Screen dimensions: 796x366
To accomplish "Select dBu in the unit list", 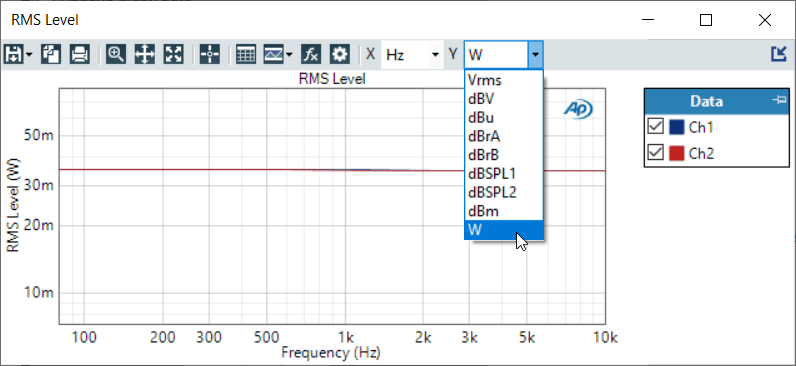I will tap(504, 117).
